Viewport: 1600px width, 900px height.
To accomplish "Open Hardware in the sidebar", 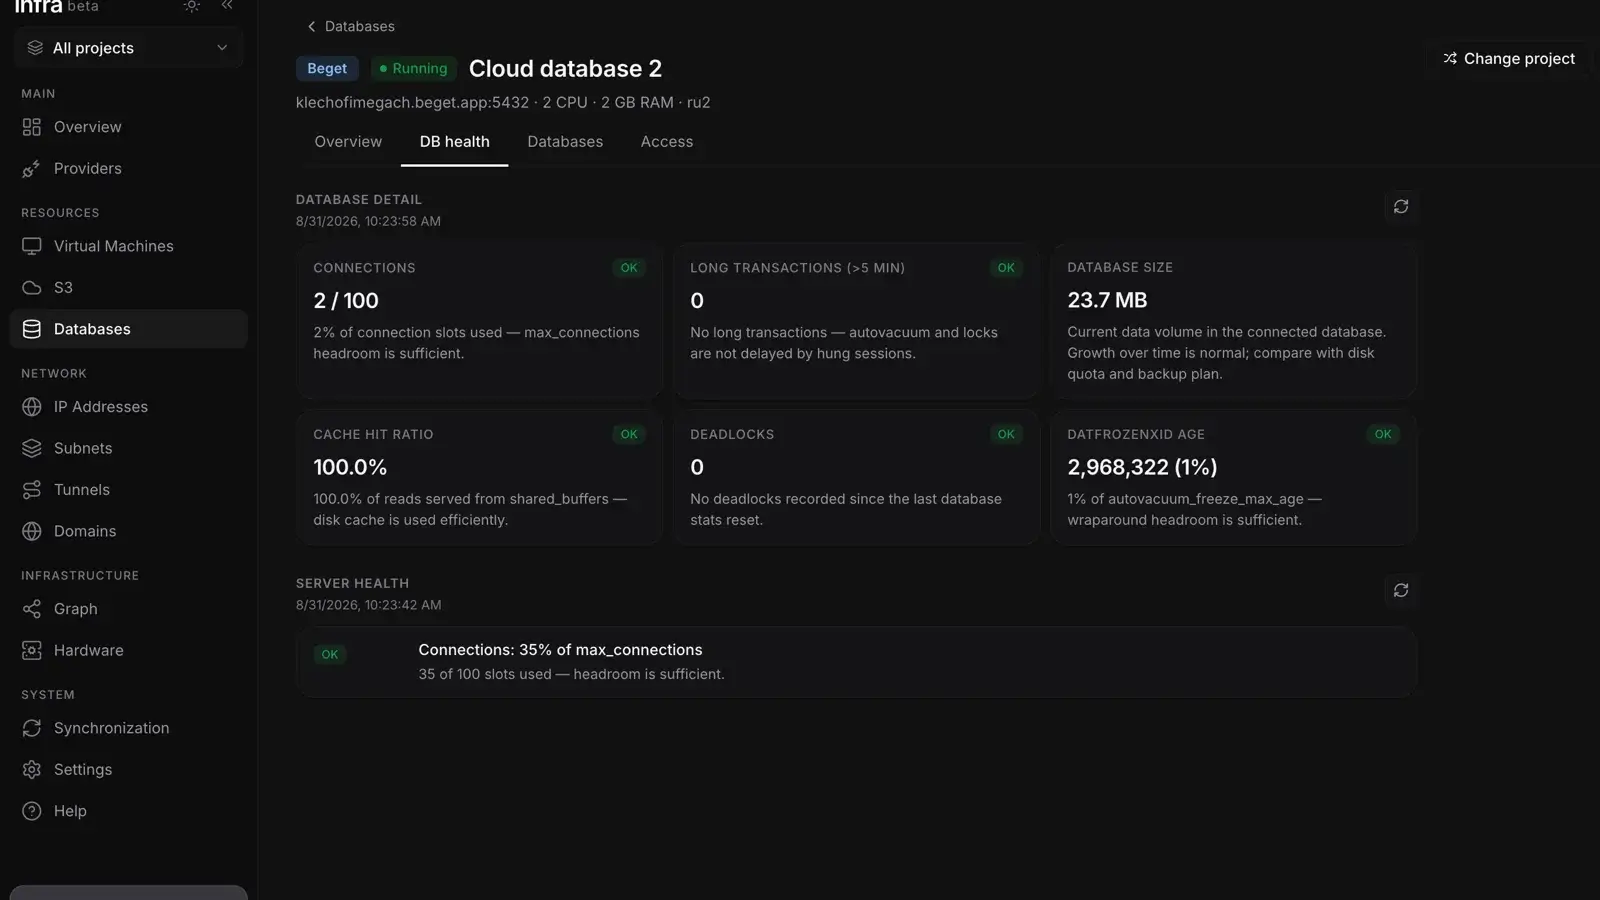I will pos(128,650).
